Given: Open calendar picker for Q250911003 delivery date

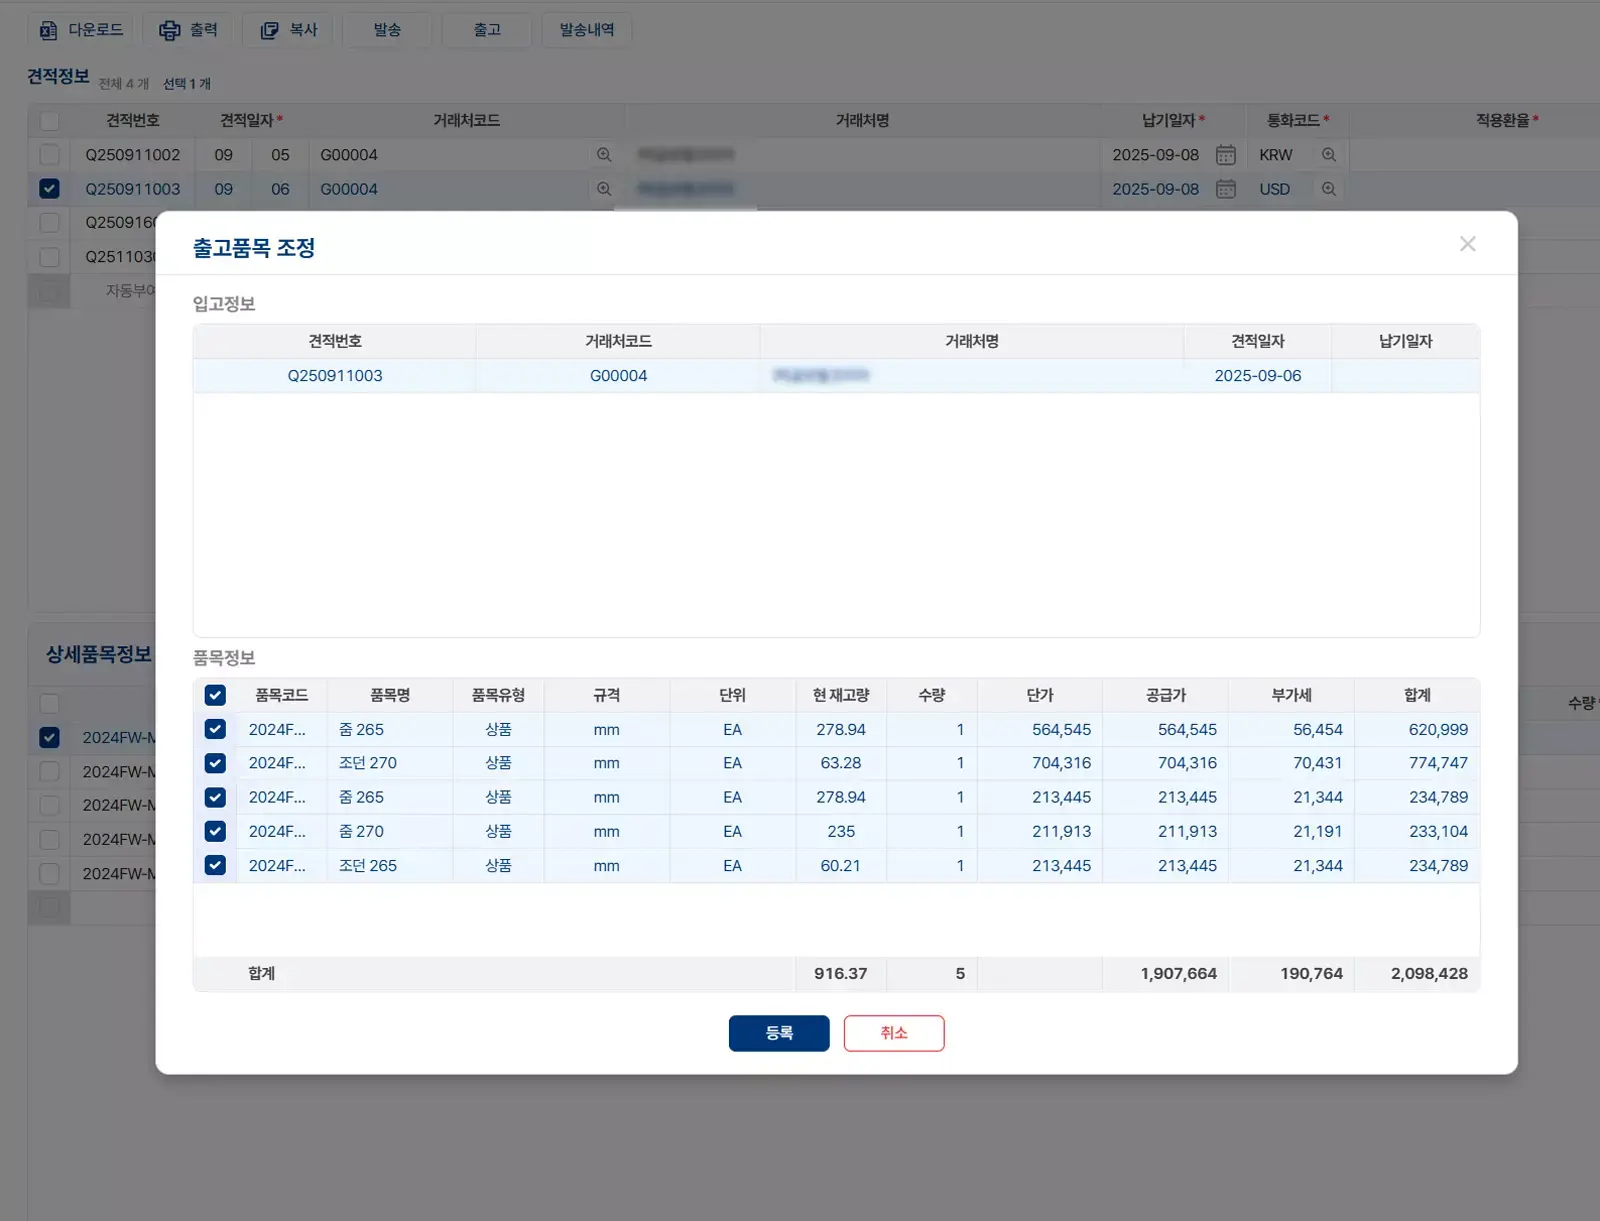Looking at the screenshot, I should 1225,189.
